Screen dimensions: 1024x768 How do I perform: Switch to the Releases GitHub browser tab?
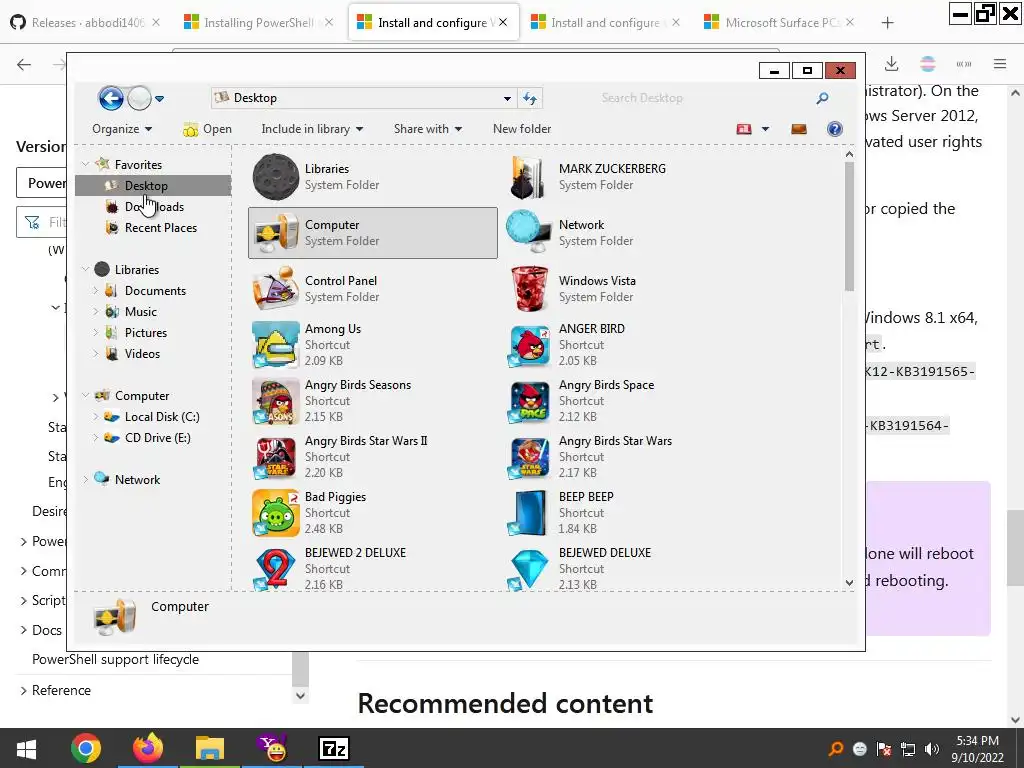click(x=85, y=23)
